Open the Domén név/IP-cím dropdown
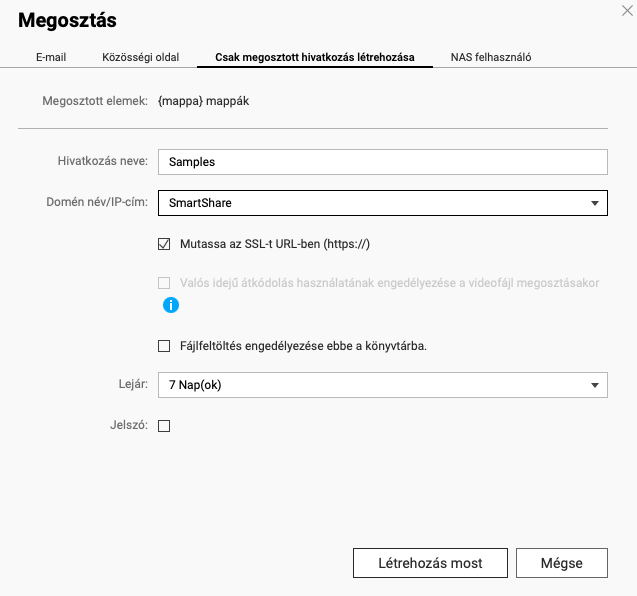Image resolution: width=637 pixels, height=596 pixels. pos(383,203)
